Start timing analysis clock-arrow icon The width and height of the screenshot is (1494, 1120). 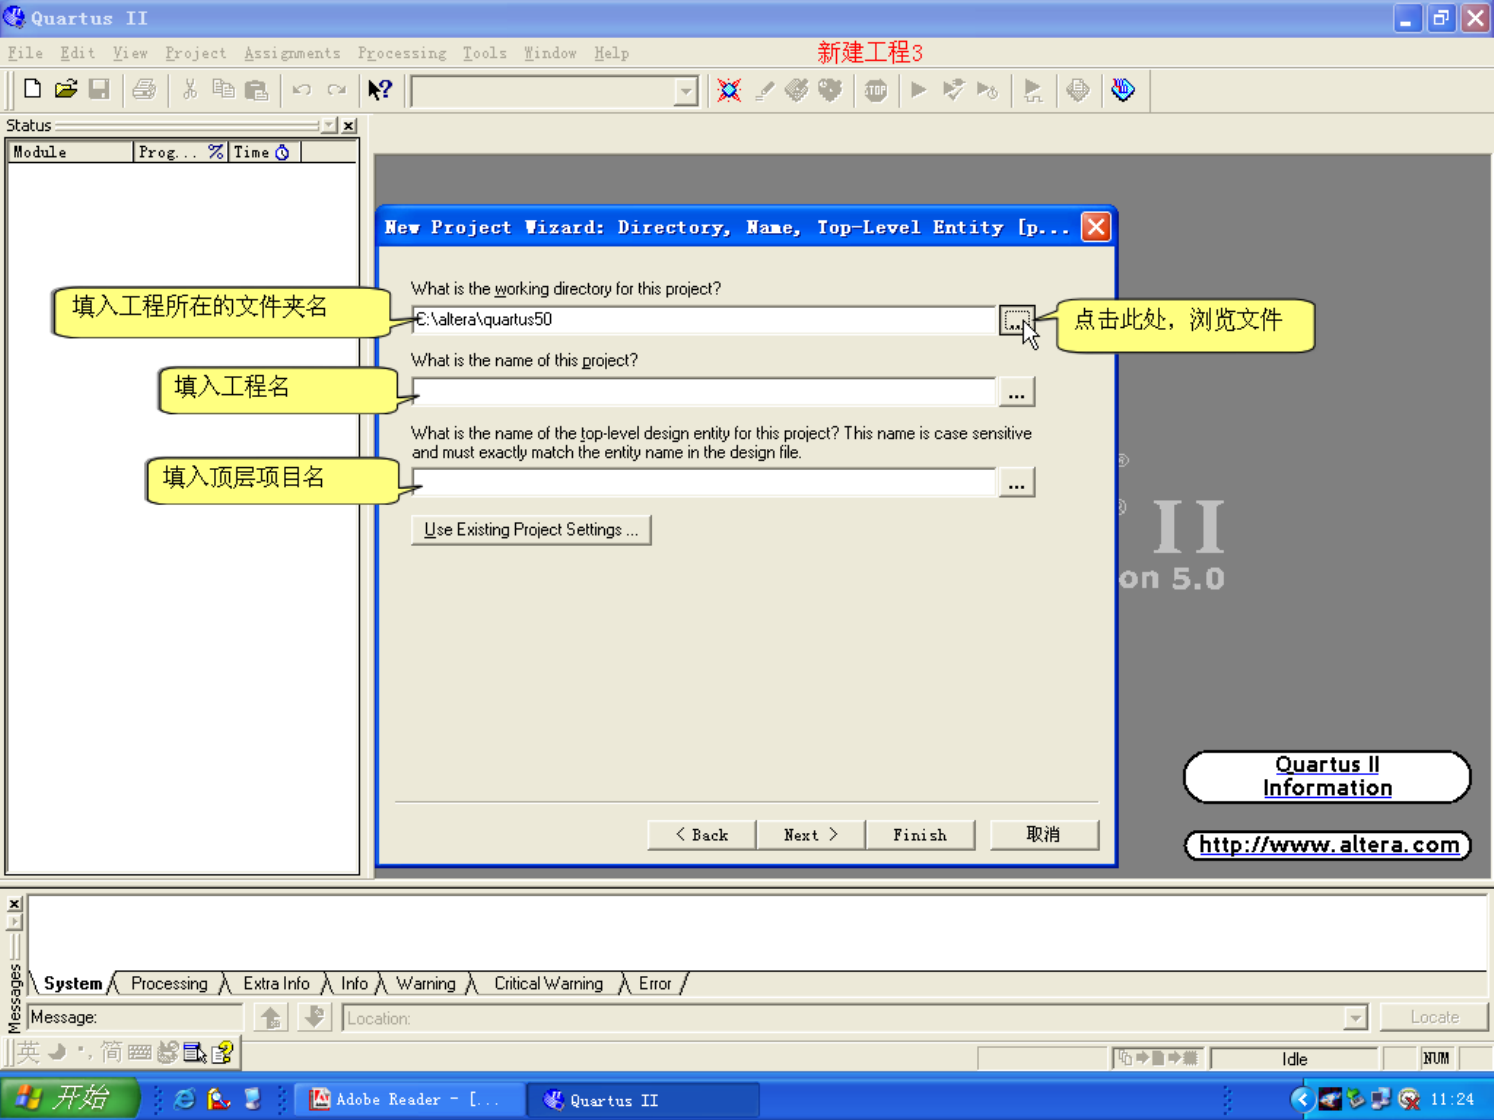(x=988, y=90)
